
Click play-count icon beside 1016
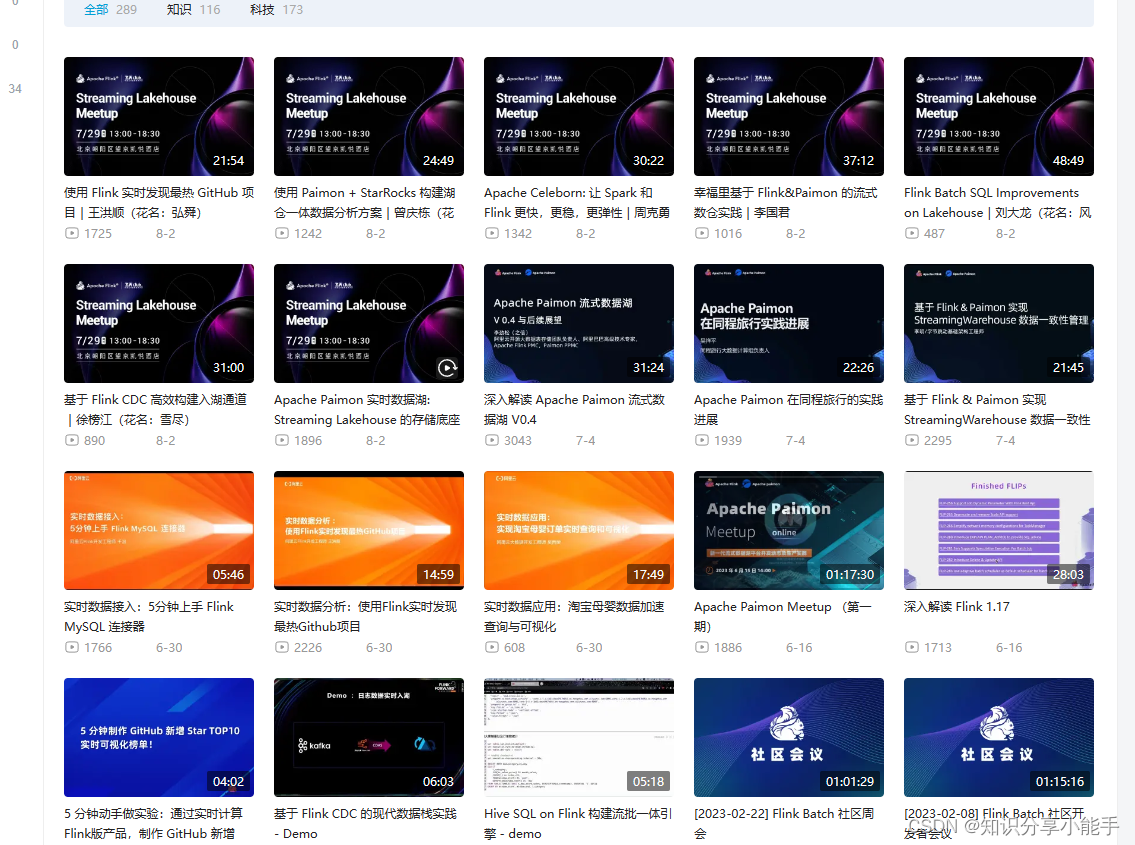click(701, 233)
